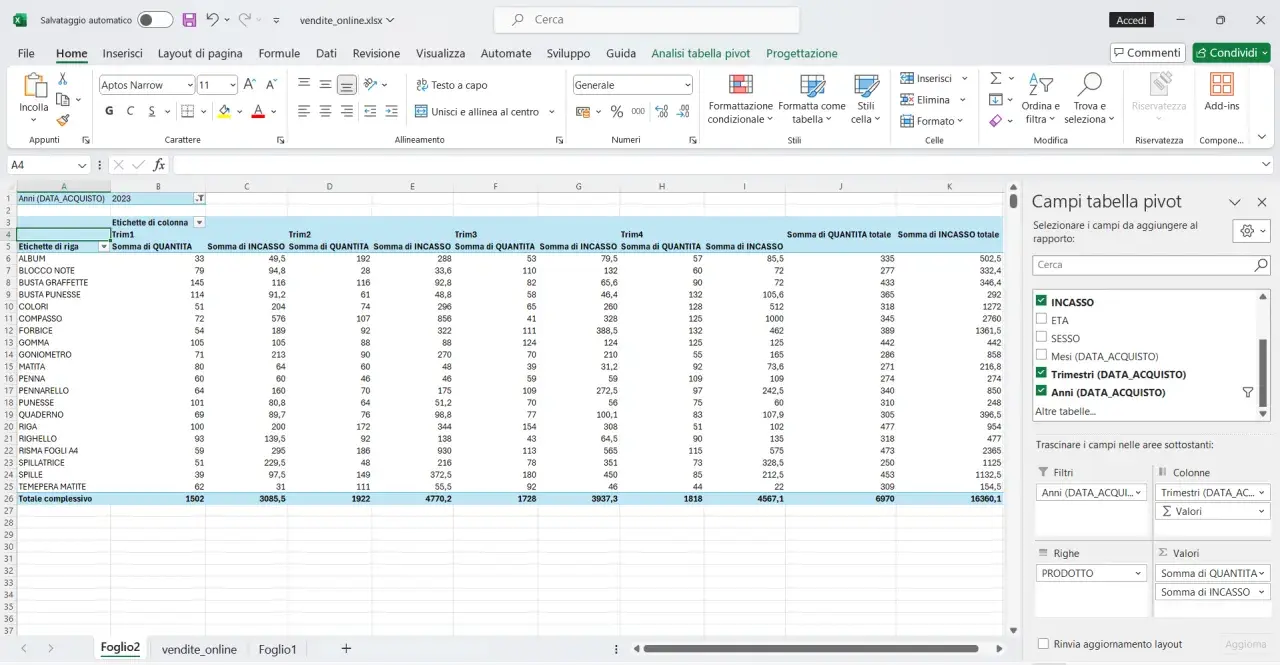
Task: Open the File menu
Action: point(26,53)
